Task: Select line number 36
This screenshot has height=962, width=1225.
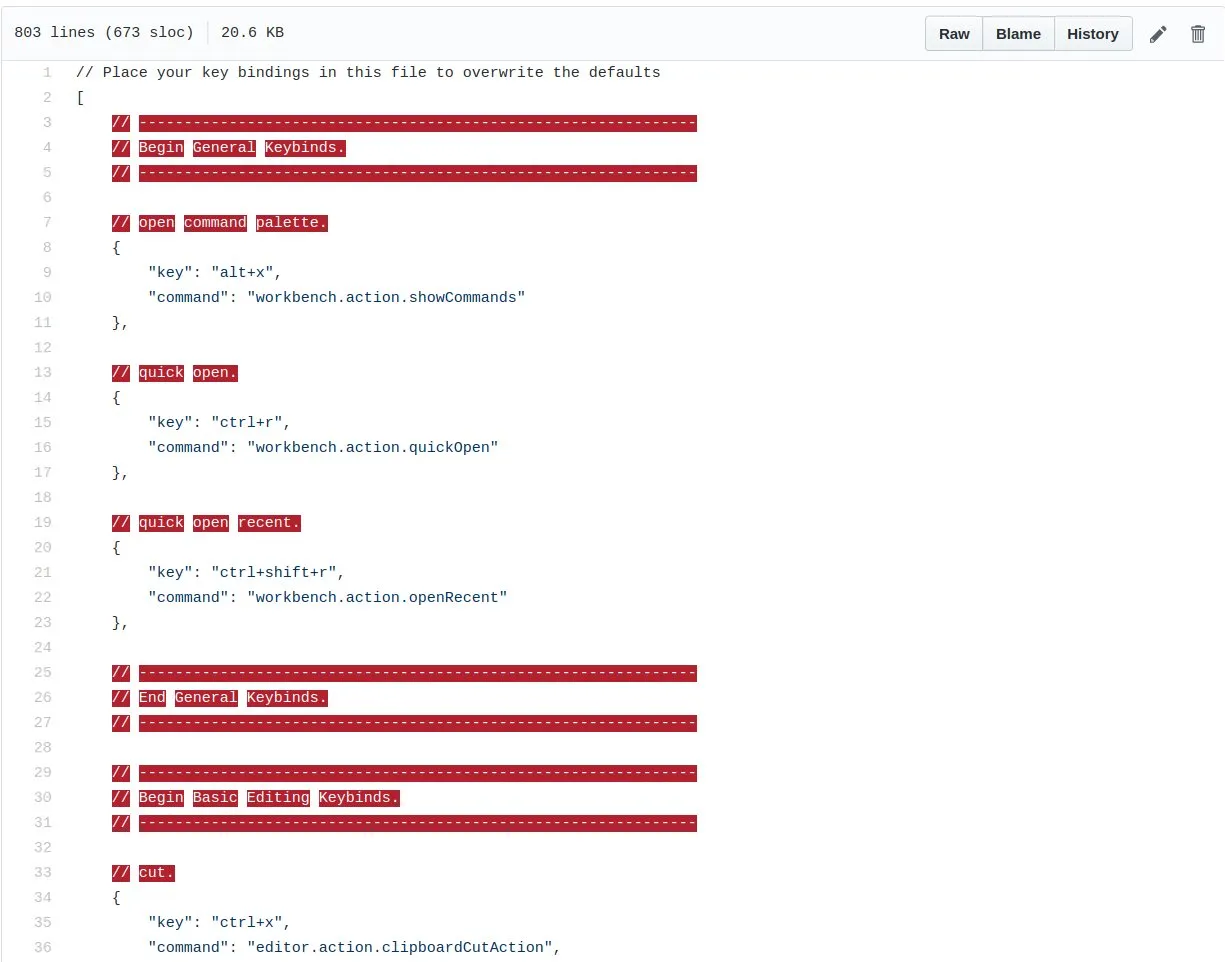Action: click(43, 947)
